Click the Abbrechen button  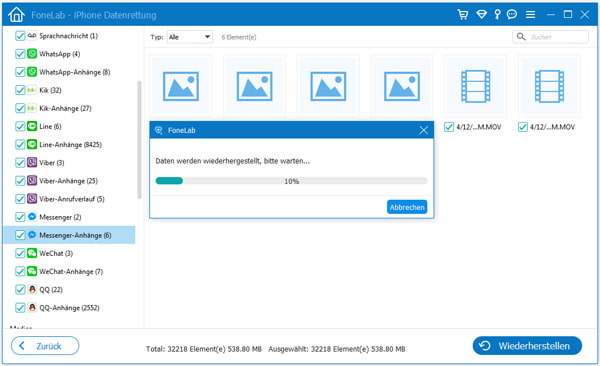407,207
